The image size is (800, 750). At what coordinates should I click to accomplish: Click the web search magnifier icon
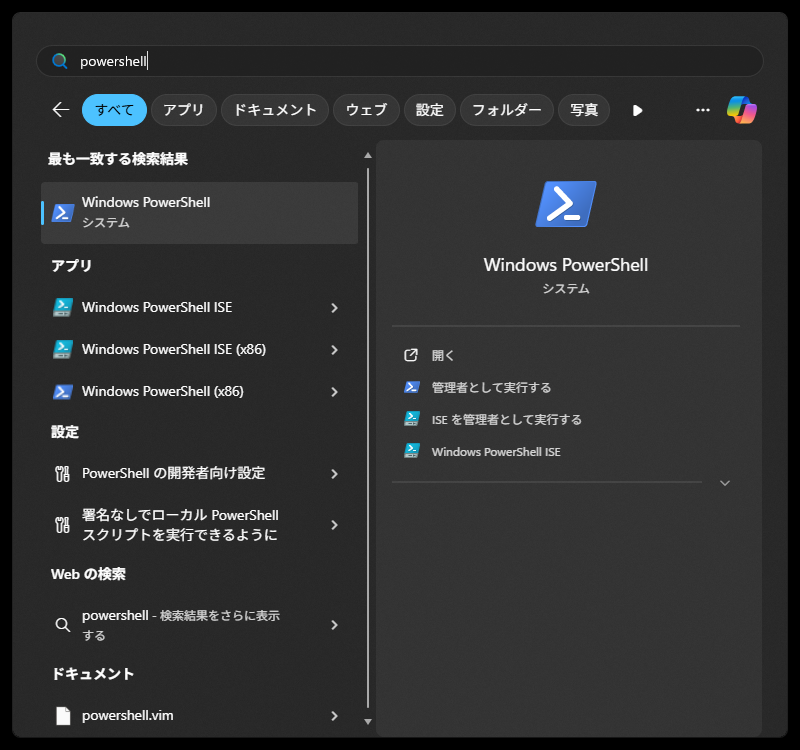(63, 625)
